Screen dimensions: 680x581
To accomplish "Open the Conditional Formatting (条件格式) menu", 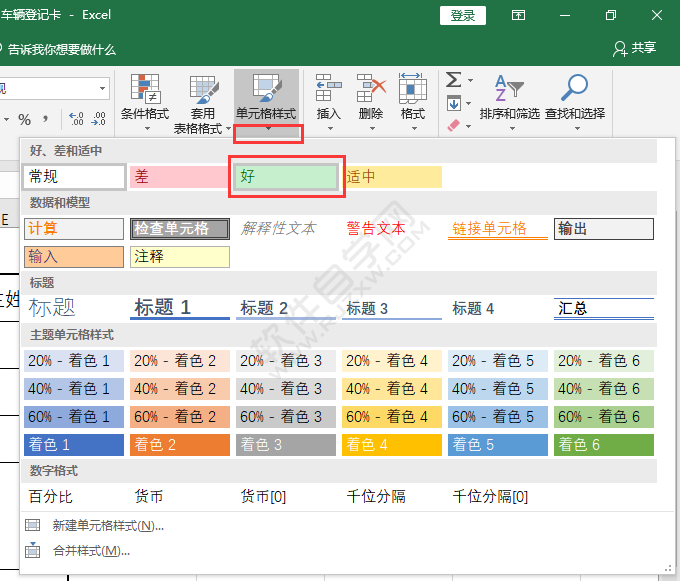I will coord(144,99).
